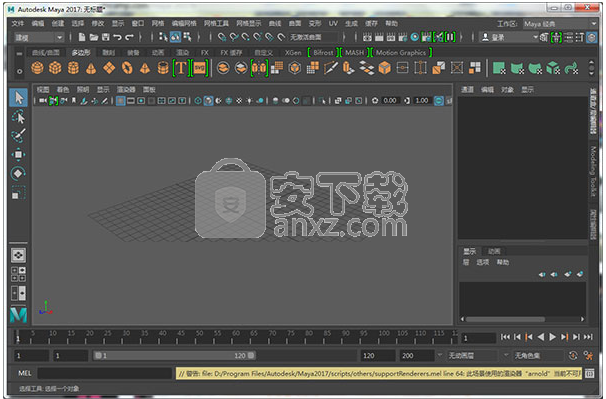This screenshot has width=606, height=399.
Task: Switch to the Bifrost shelf tab
Action: tap(323, 53)
